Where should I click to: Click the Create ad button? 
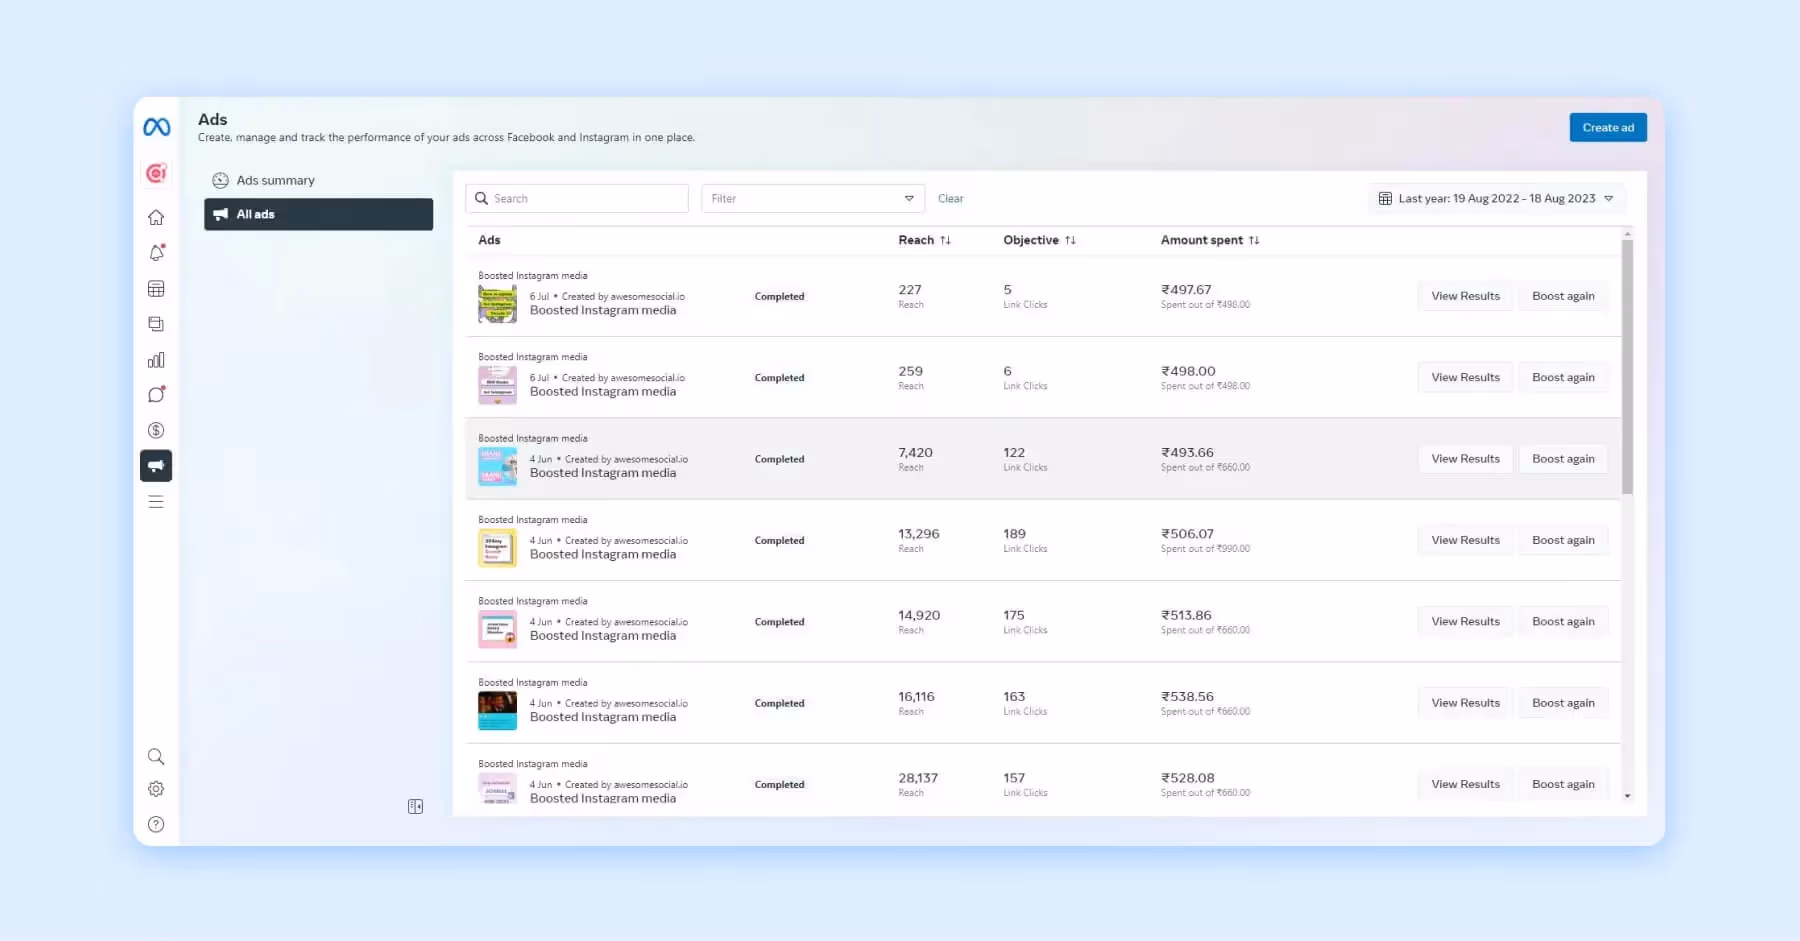[x=1607, y=127]
